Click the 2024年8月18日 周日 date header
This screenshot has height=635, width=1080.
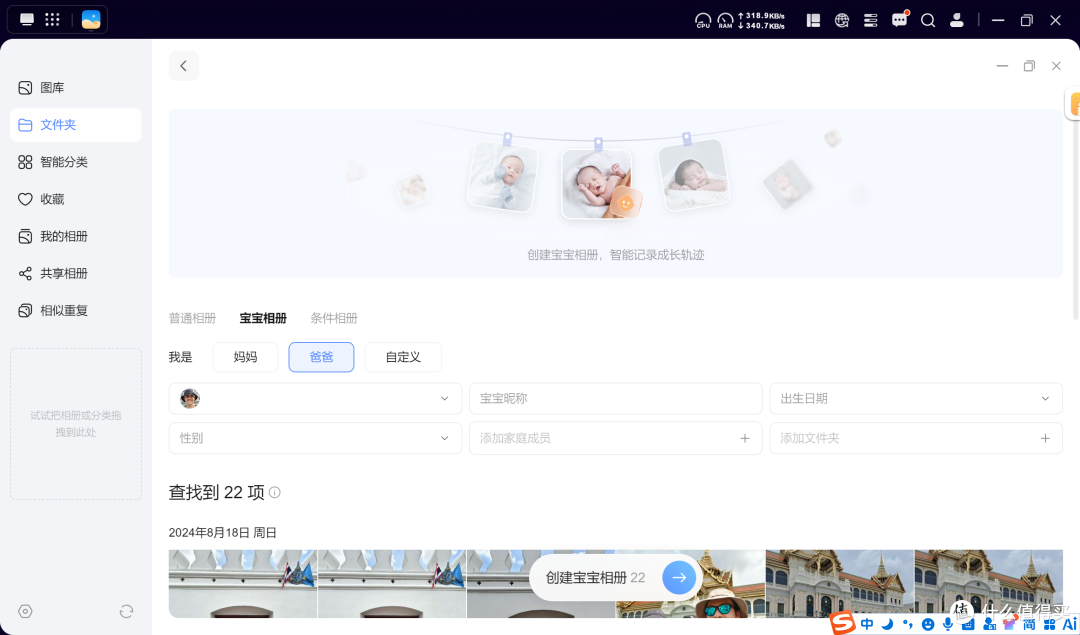click(x=222, y=532)
